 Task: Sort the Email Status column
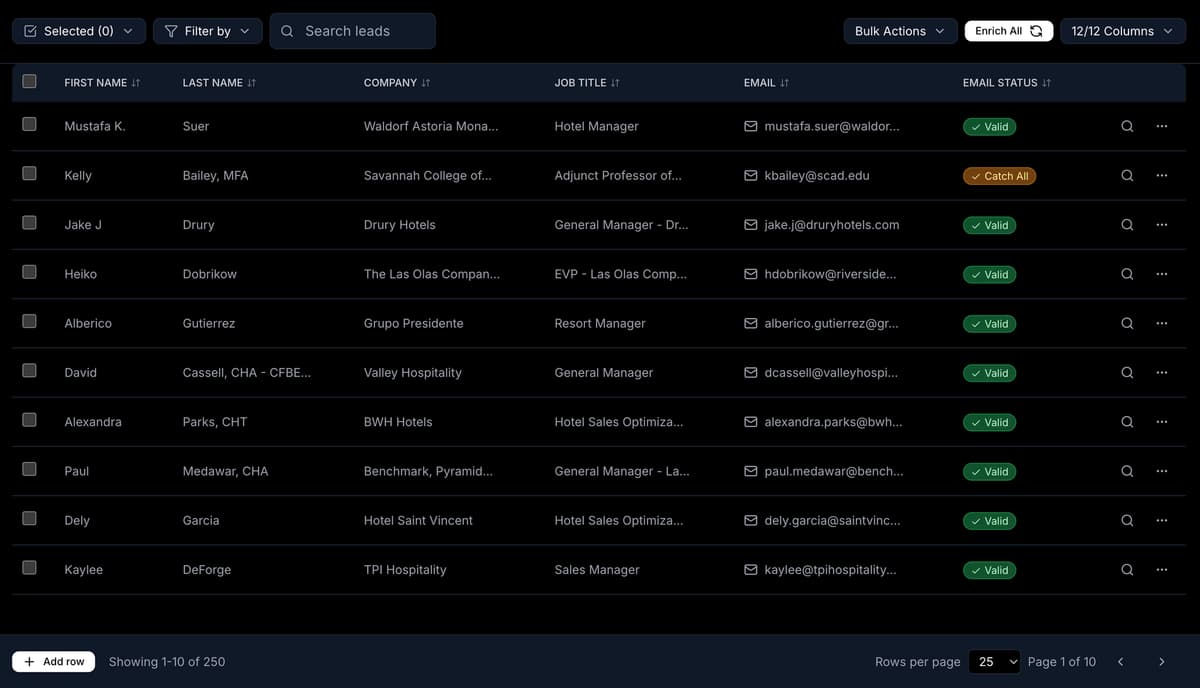pyautogui.click(x=1046, y=83)
